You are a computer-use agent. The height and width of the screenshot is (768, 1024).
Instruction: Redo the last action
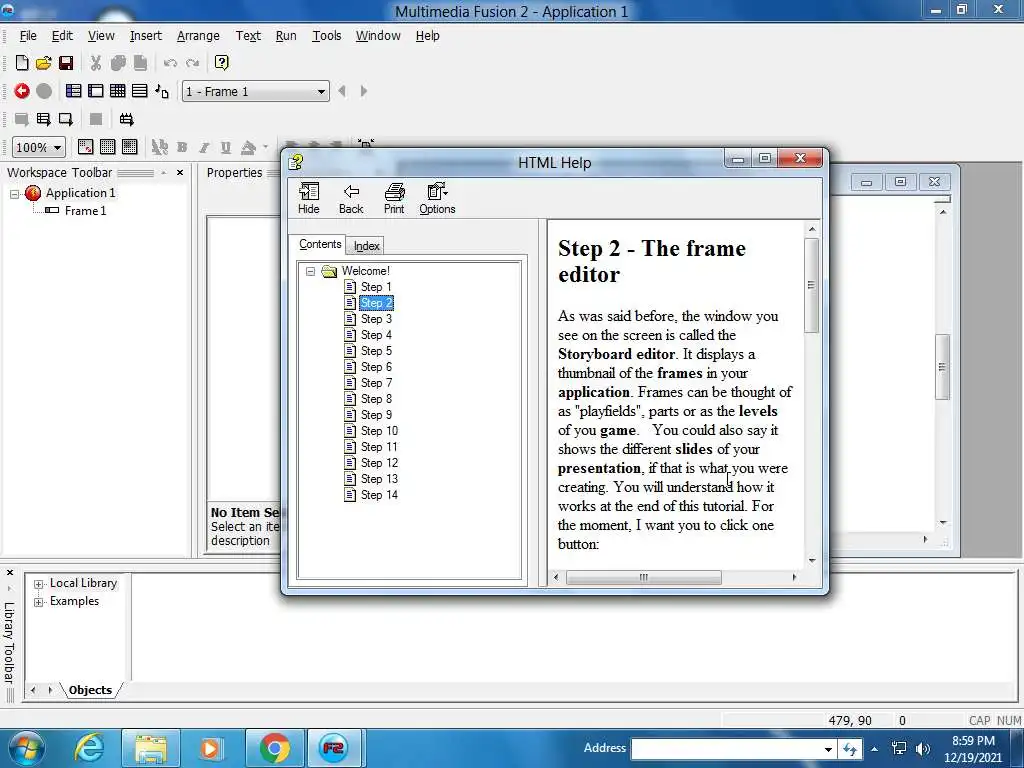193,63
